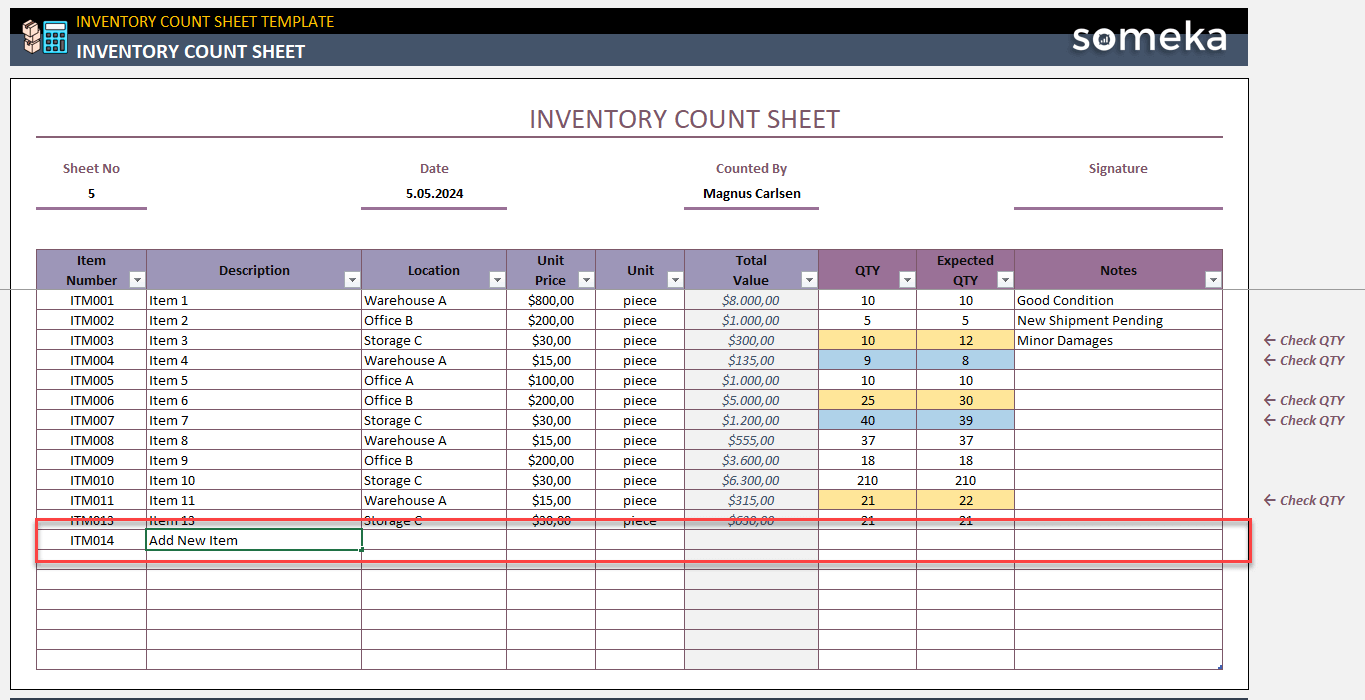Click the Someka logo
1365x700 pixels.
tap(1148, 38)
